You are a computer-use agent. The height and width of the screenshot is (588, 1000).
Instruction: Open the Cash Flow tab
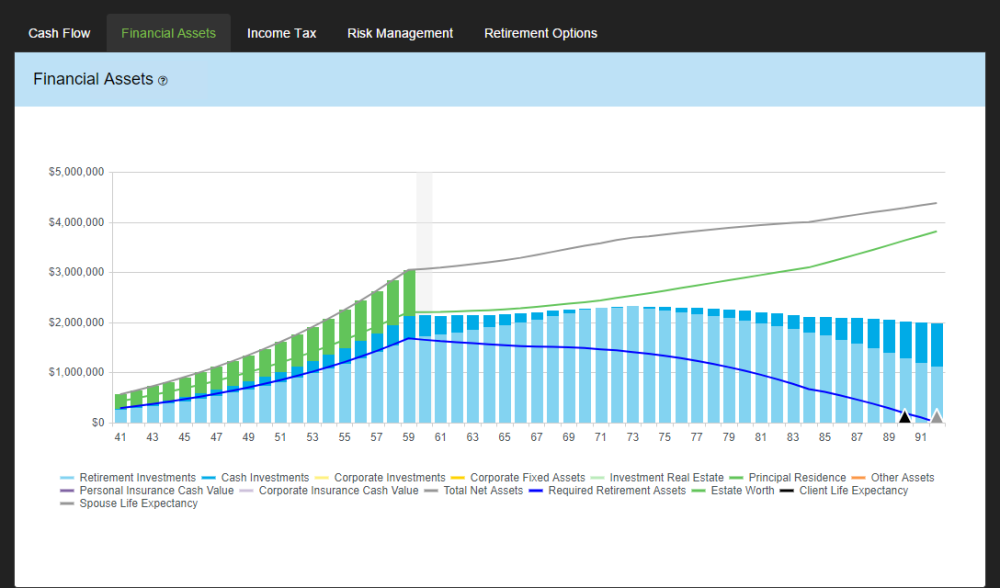pos(59,33)
